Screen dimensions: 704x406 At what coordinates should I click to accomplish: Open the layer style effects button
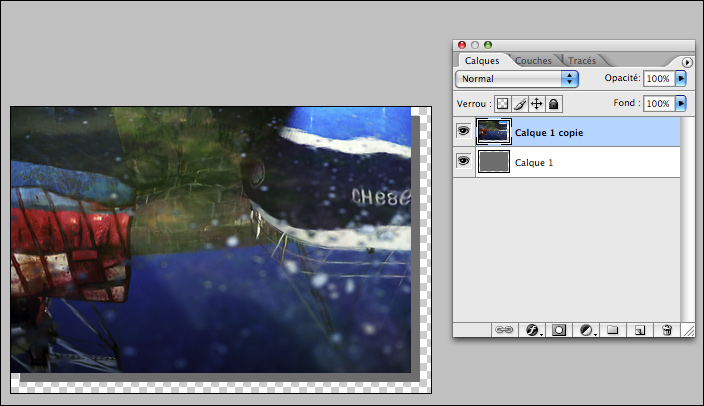point(533,329)
